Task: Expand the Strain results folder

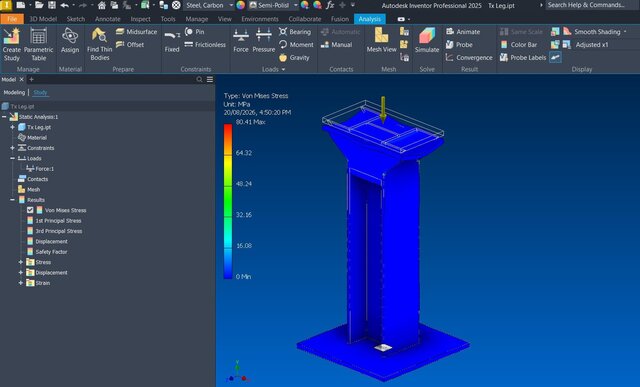Action: pos(20,283)
